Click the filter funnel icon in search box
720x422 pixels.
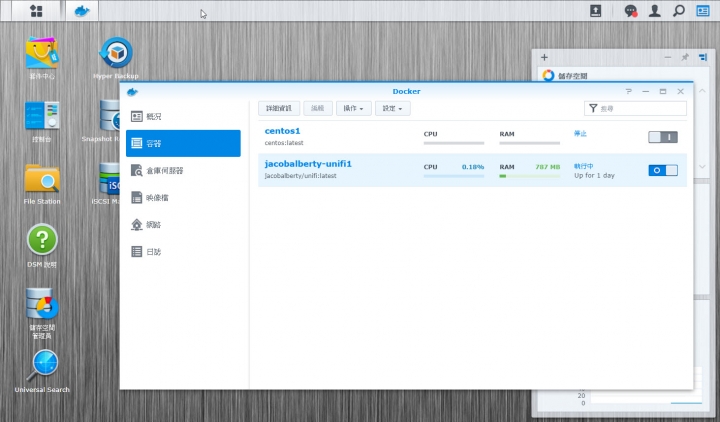pos(593,108)
